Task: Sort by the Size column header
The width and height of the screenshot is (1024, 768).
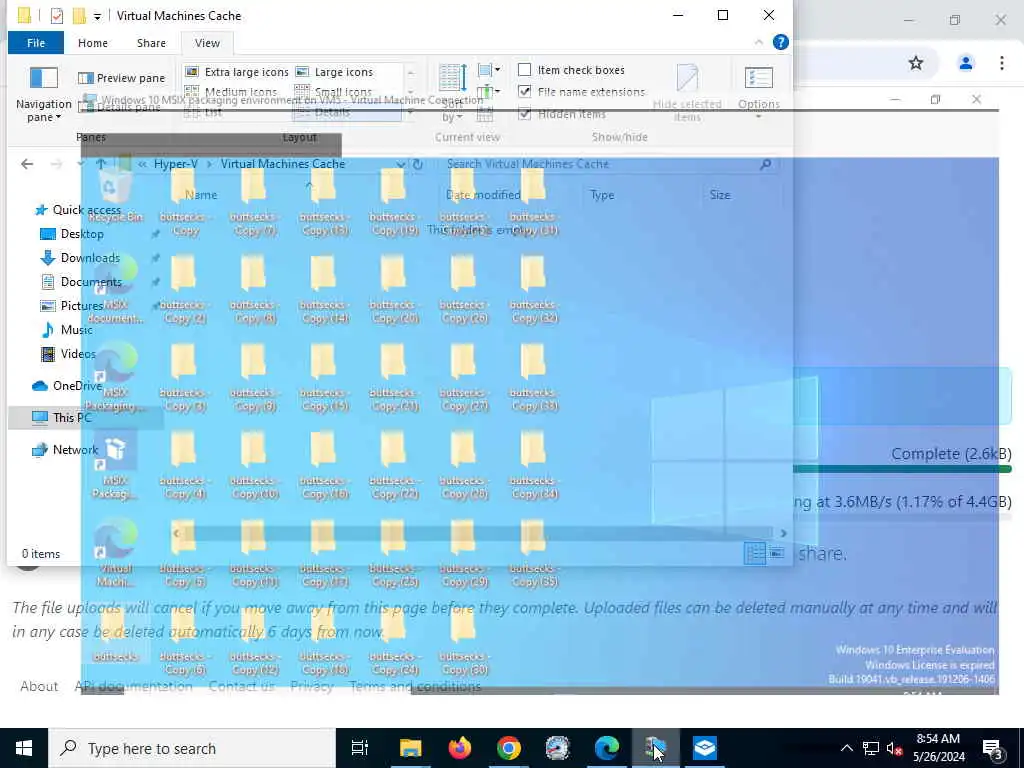Action: [x=720, y=195]
